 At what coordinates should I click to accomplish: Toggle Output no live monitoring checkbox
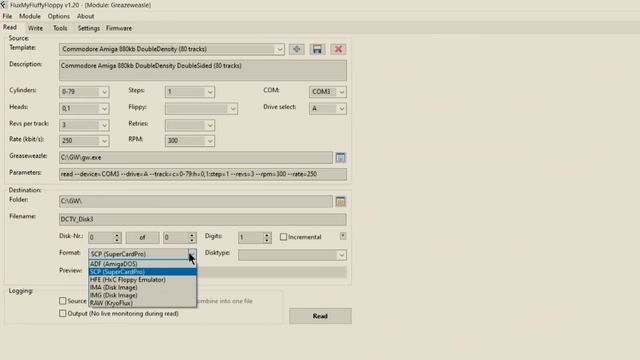62,313
